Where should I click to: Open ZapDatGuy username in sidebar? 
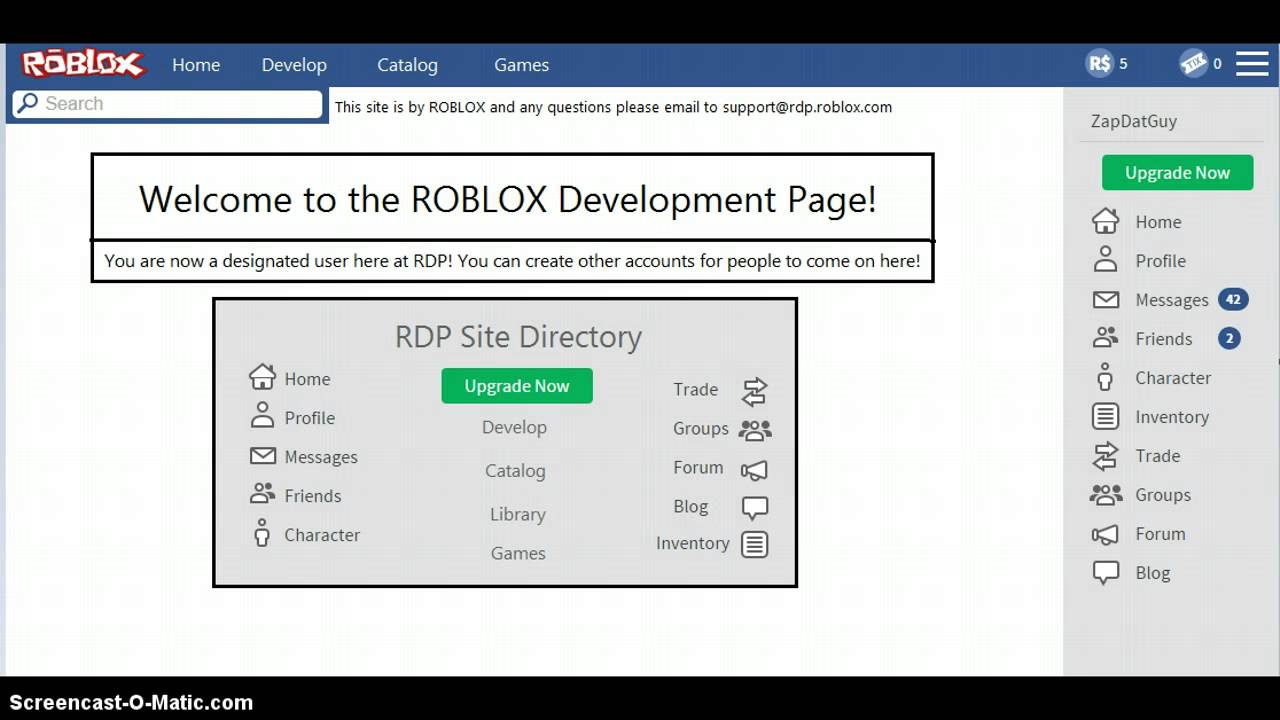(x=1133, y=121)
